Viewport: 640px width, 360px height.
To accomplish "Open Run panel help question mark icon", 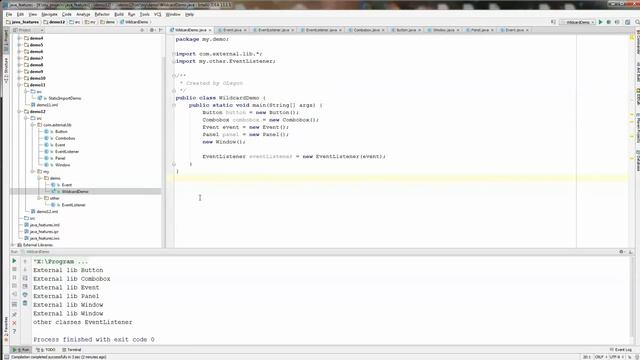I will point(14,331).
